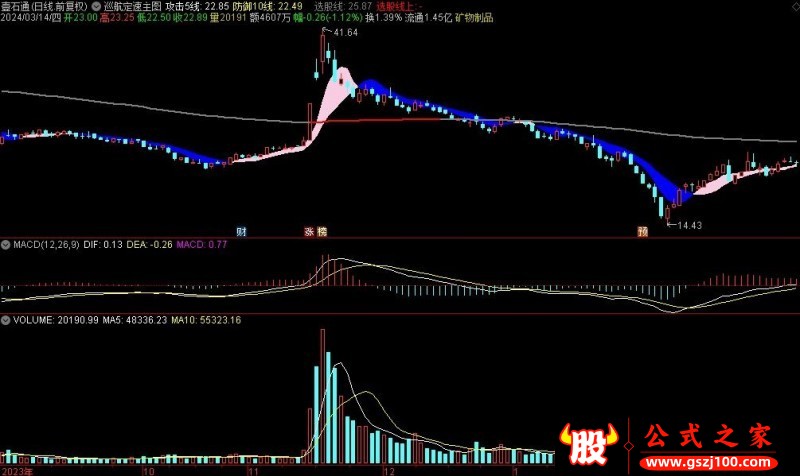Collapse the MACD indicator panel
Screen dimensions: 800x476
point(6,243)
